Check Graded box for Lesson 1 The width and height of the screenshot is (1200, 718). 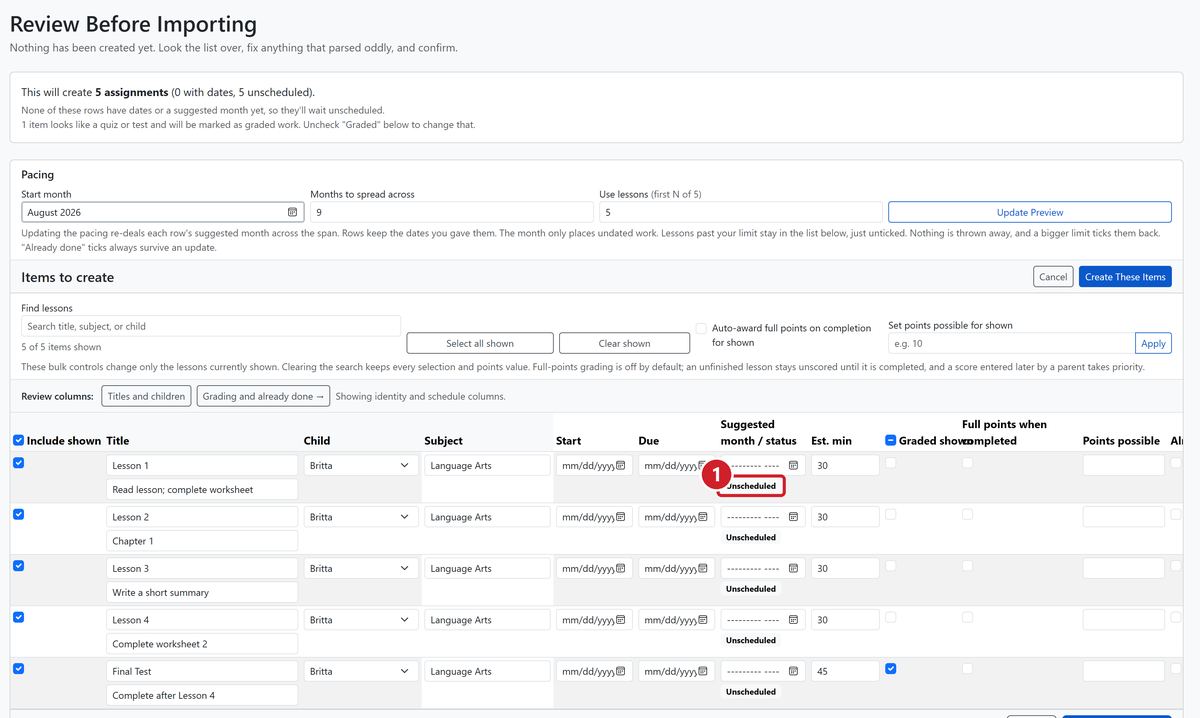pos(891,463)
